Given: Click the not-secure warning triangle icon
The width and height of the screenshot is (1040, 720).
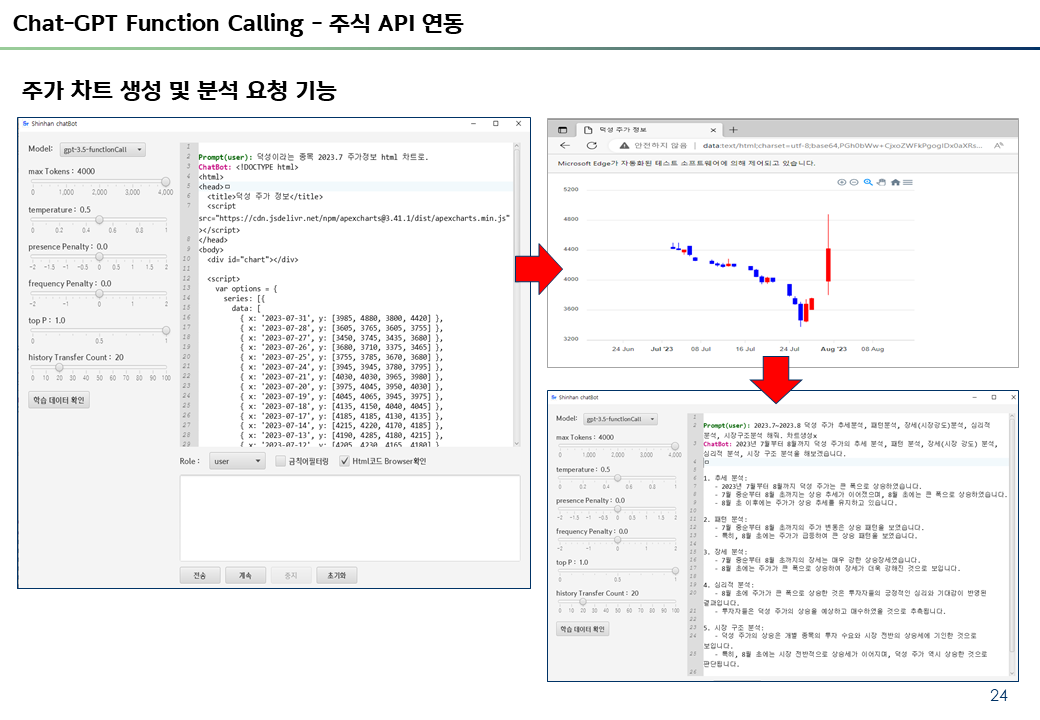Looking at the screenshot, I should (x=624, y=145).
